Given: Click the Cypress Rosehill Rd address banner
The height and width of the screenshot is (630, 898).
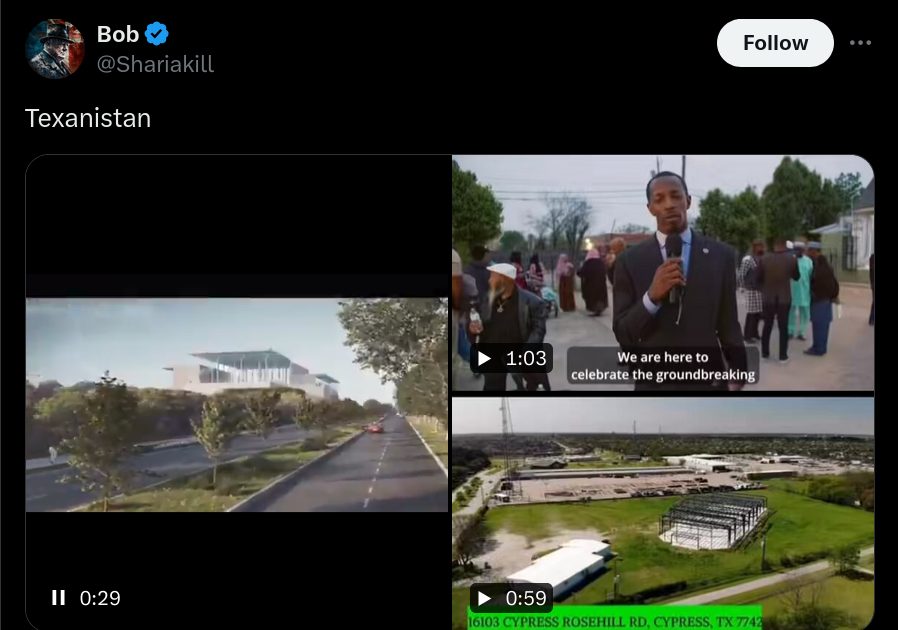Looking at the screenshot, I should (x=615, y=621).
